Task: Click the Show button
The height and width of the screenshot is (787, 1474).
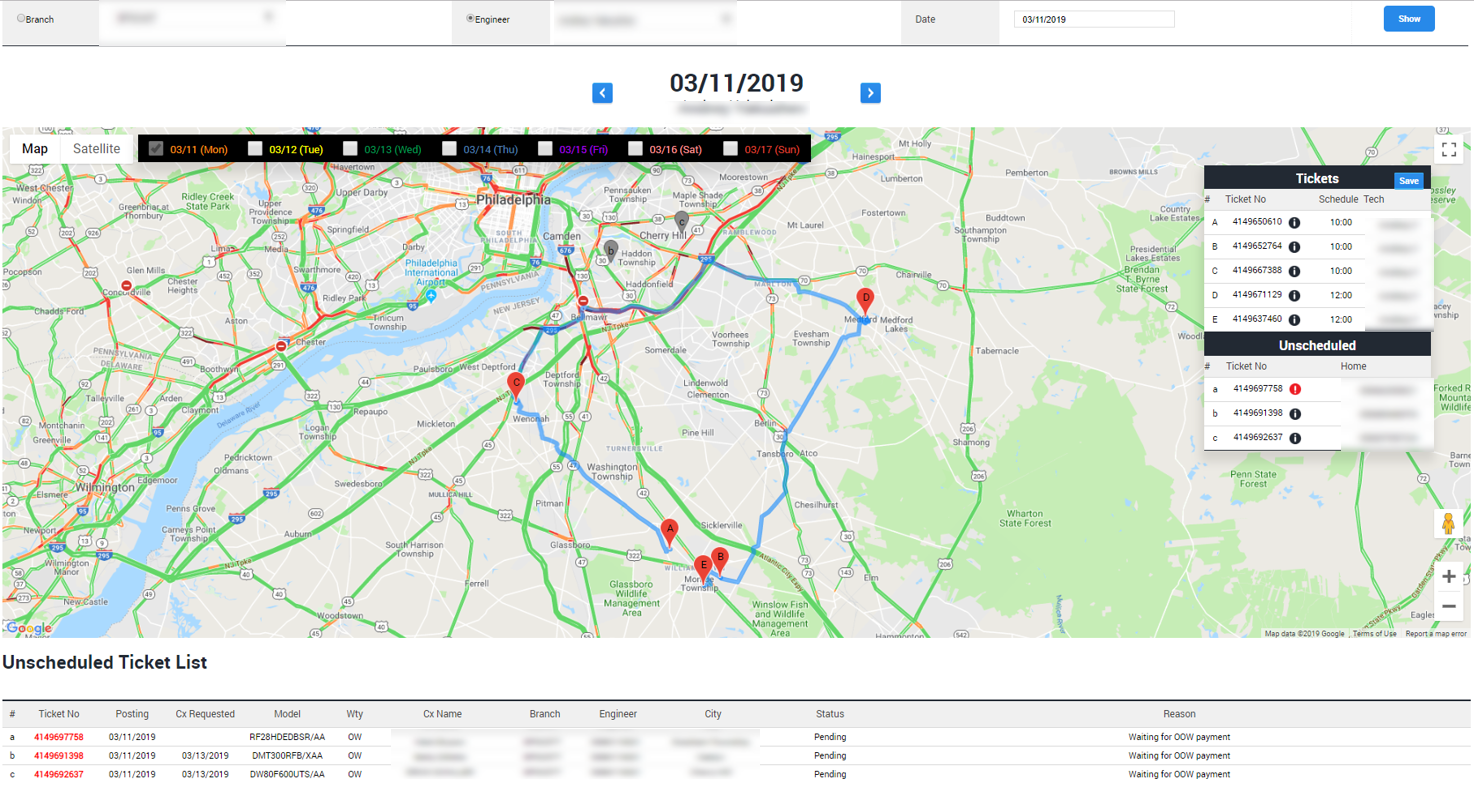Action: coord(1409,18)
